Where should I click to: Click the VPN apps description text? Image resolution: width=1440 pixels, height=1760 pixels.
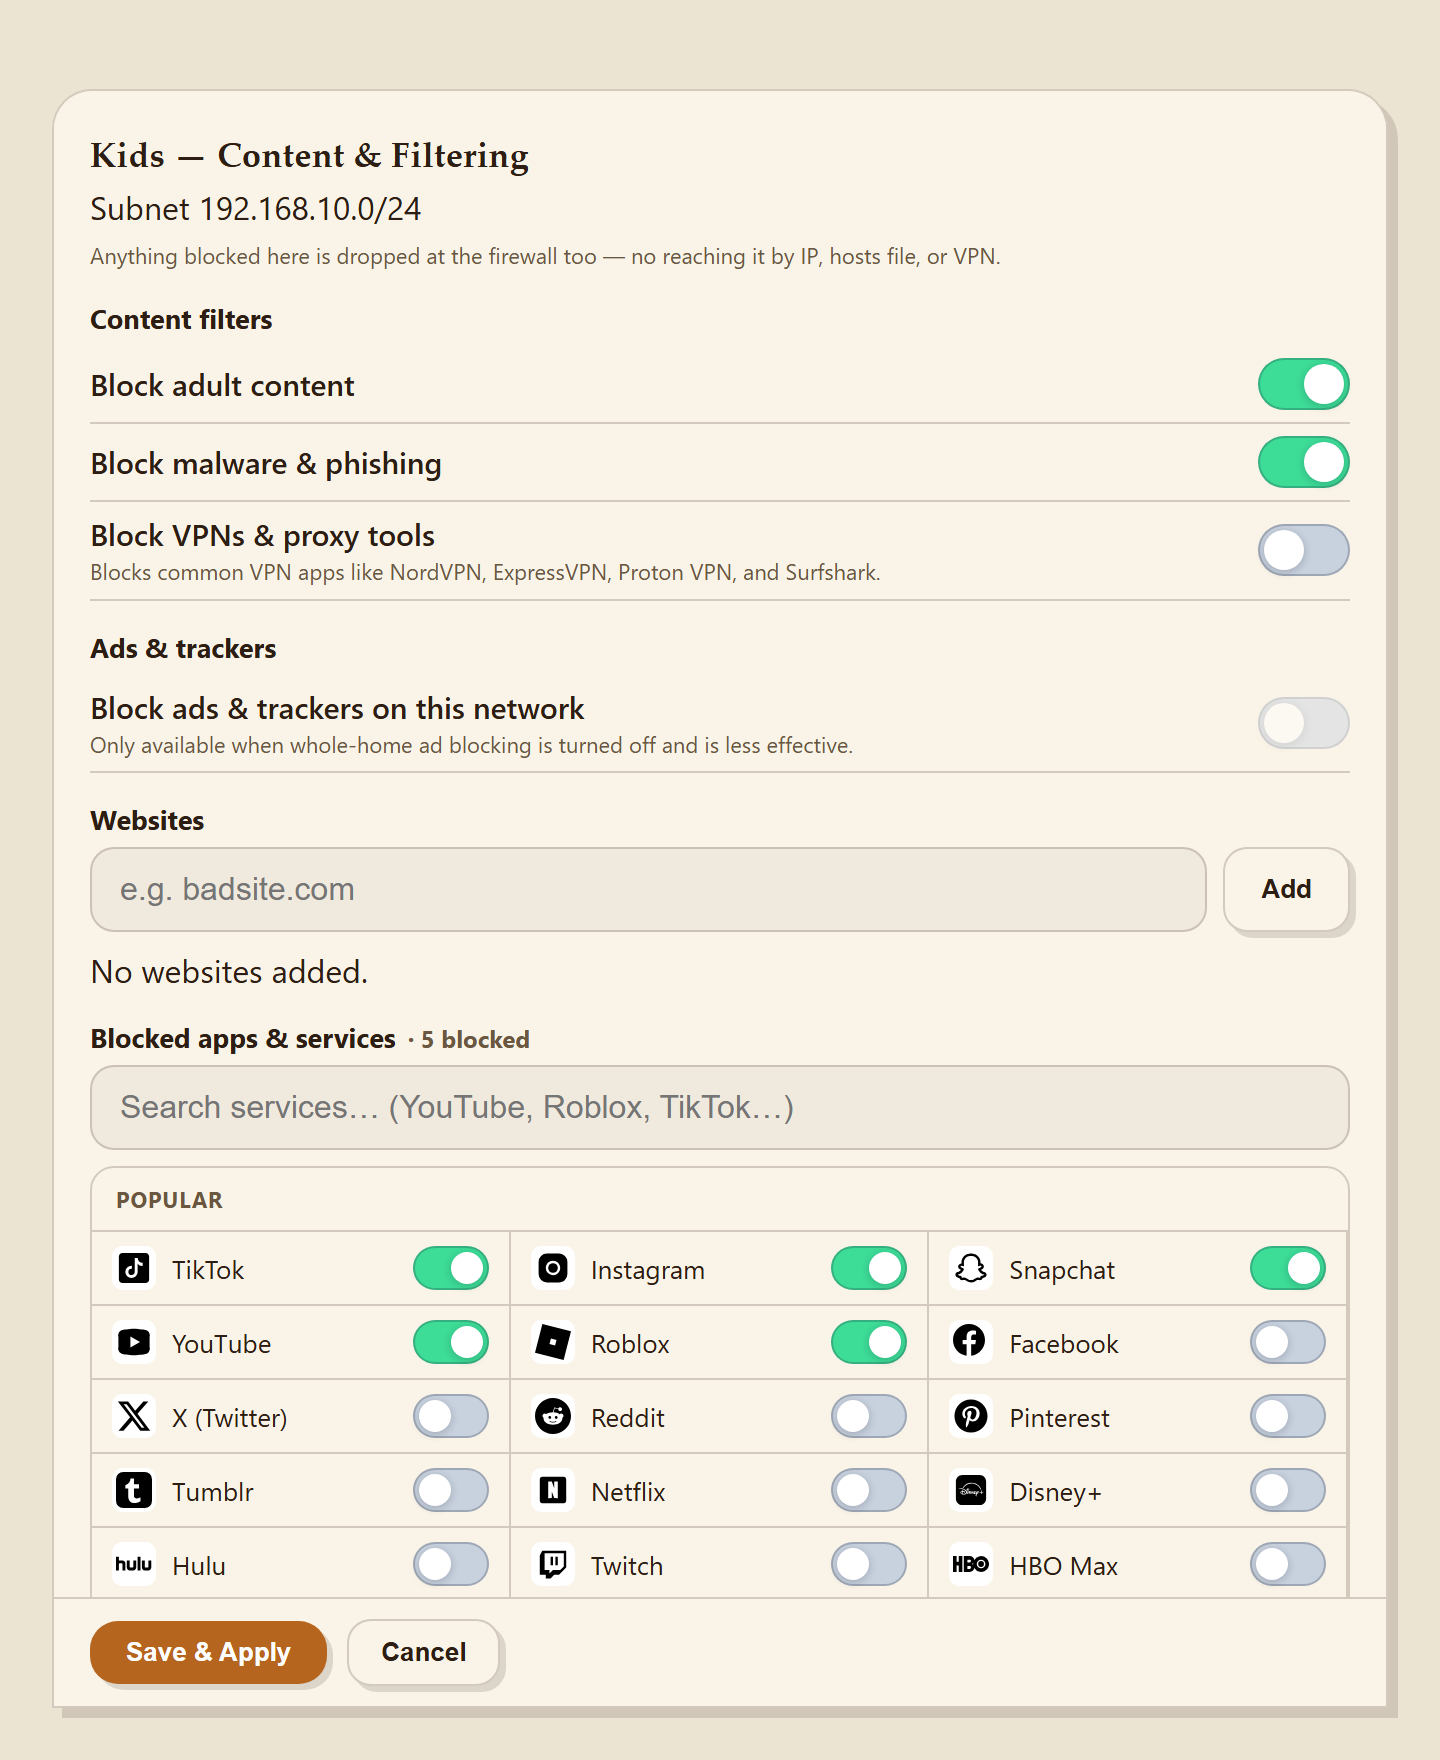point(485,573)
